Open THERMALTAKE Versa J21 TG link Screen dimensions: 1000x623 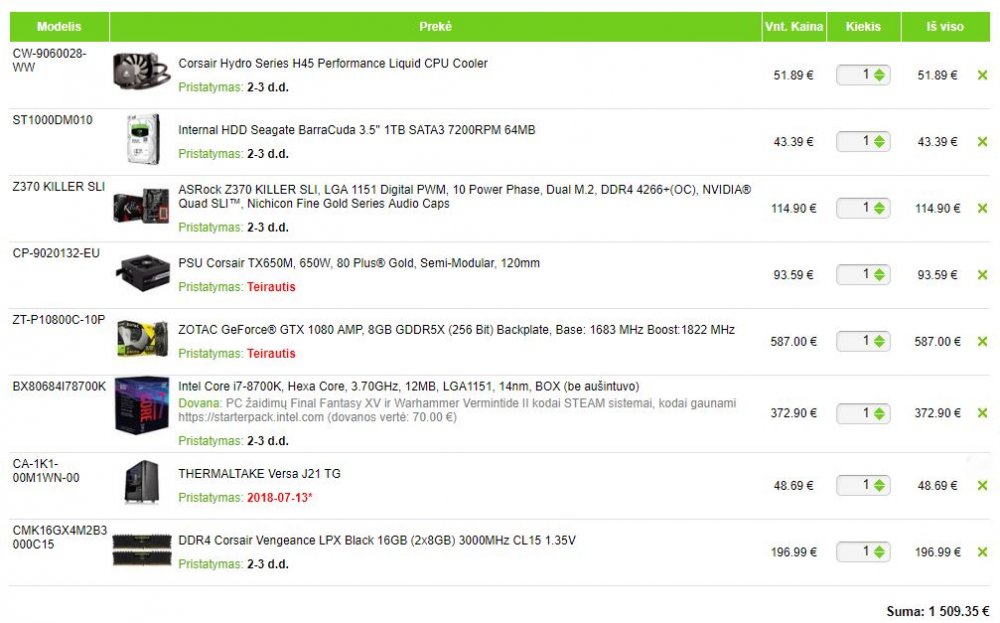coord(260,474)
